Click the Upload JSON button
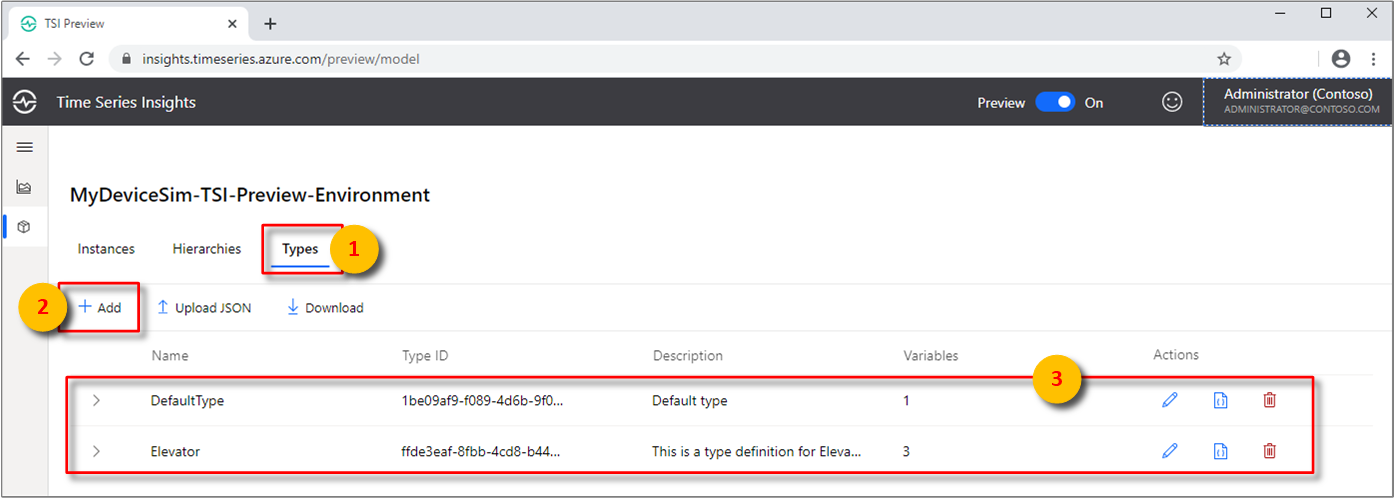1395x498 pixels. (205, 308)
